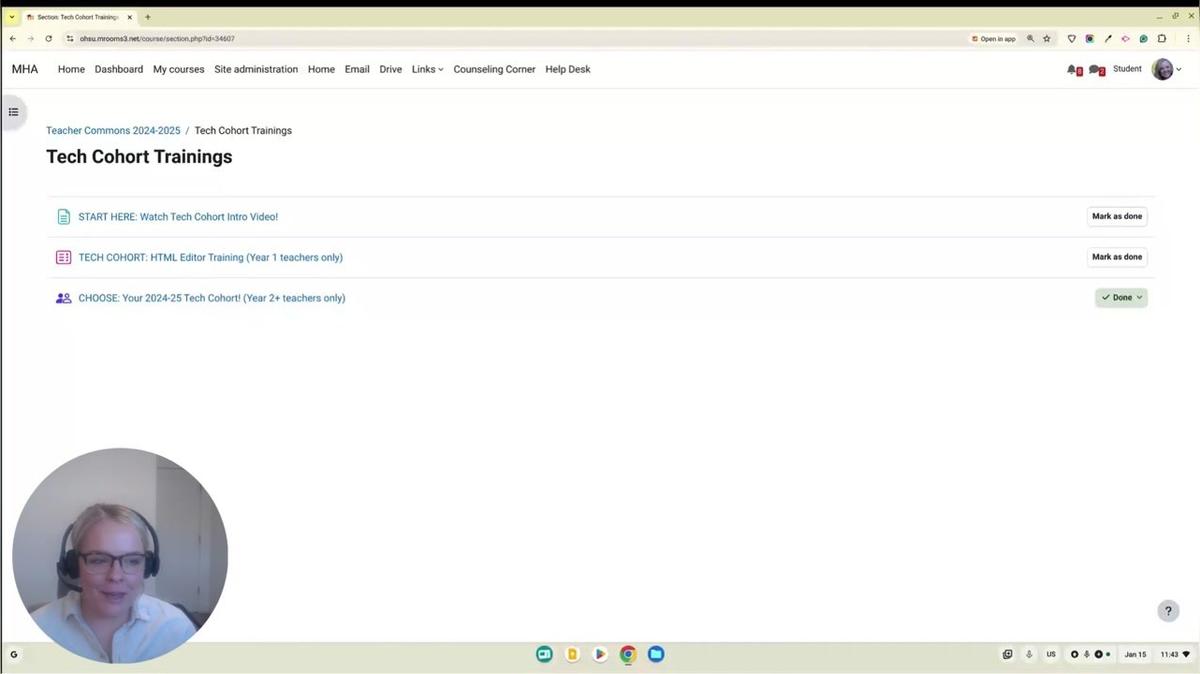Bookmark this page with the star icon
The width and height of the screenshot is (1200, 674).
coord(1047,39)
